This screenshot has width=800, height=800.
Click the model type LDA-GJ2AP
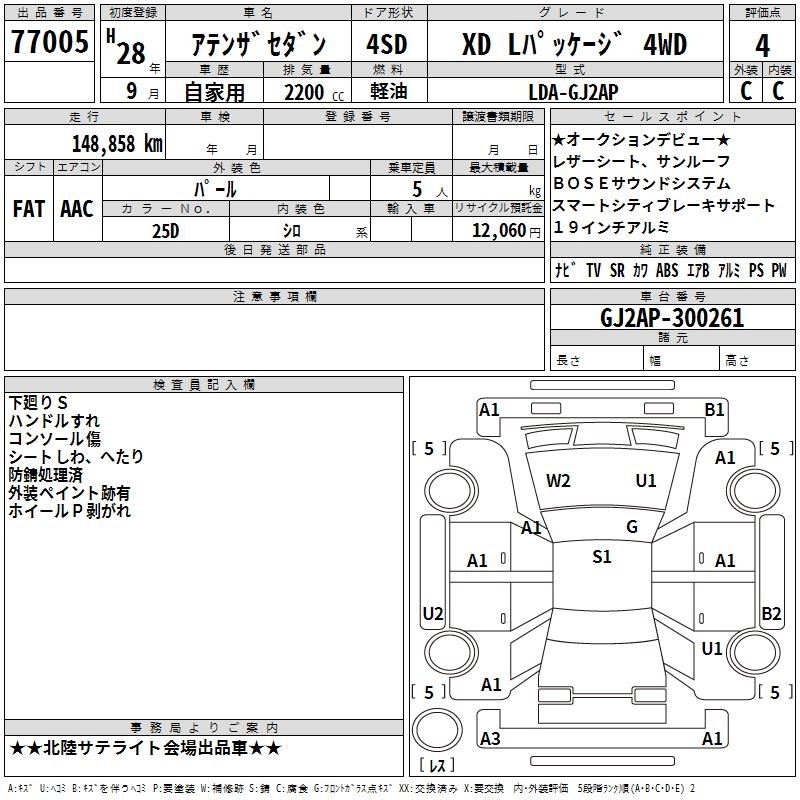point(574,92)
